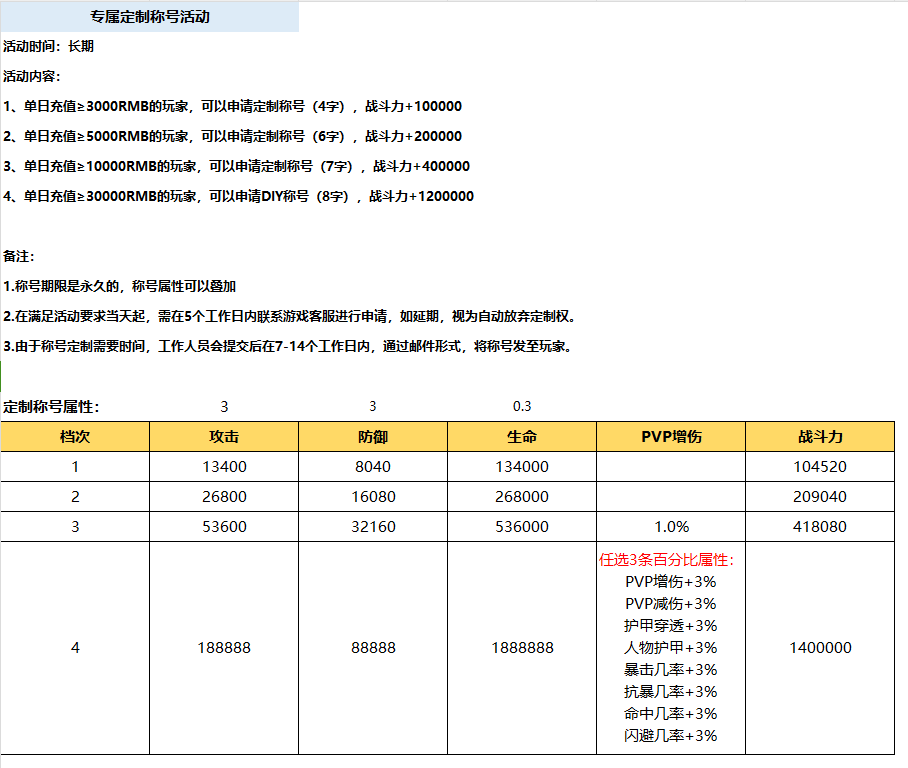
Task: Select the attack value 188888
Action: point(223,648)
